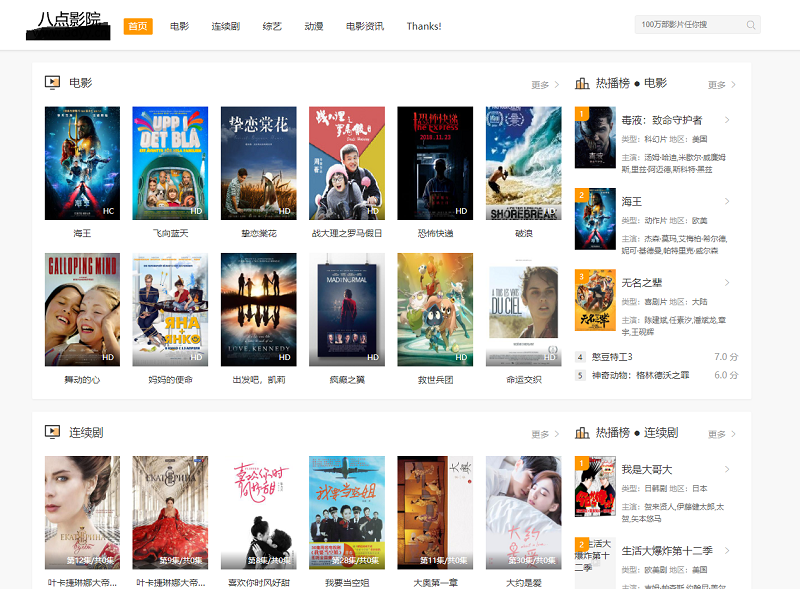Image resolution: width=800 pixels, height=589 pixels.
Task: Click the search magnifier icon
Action: [750, 25]
